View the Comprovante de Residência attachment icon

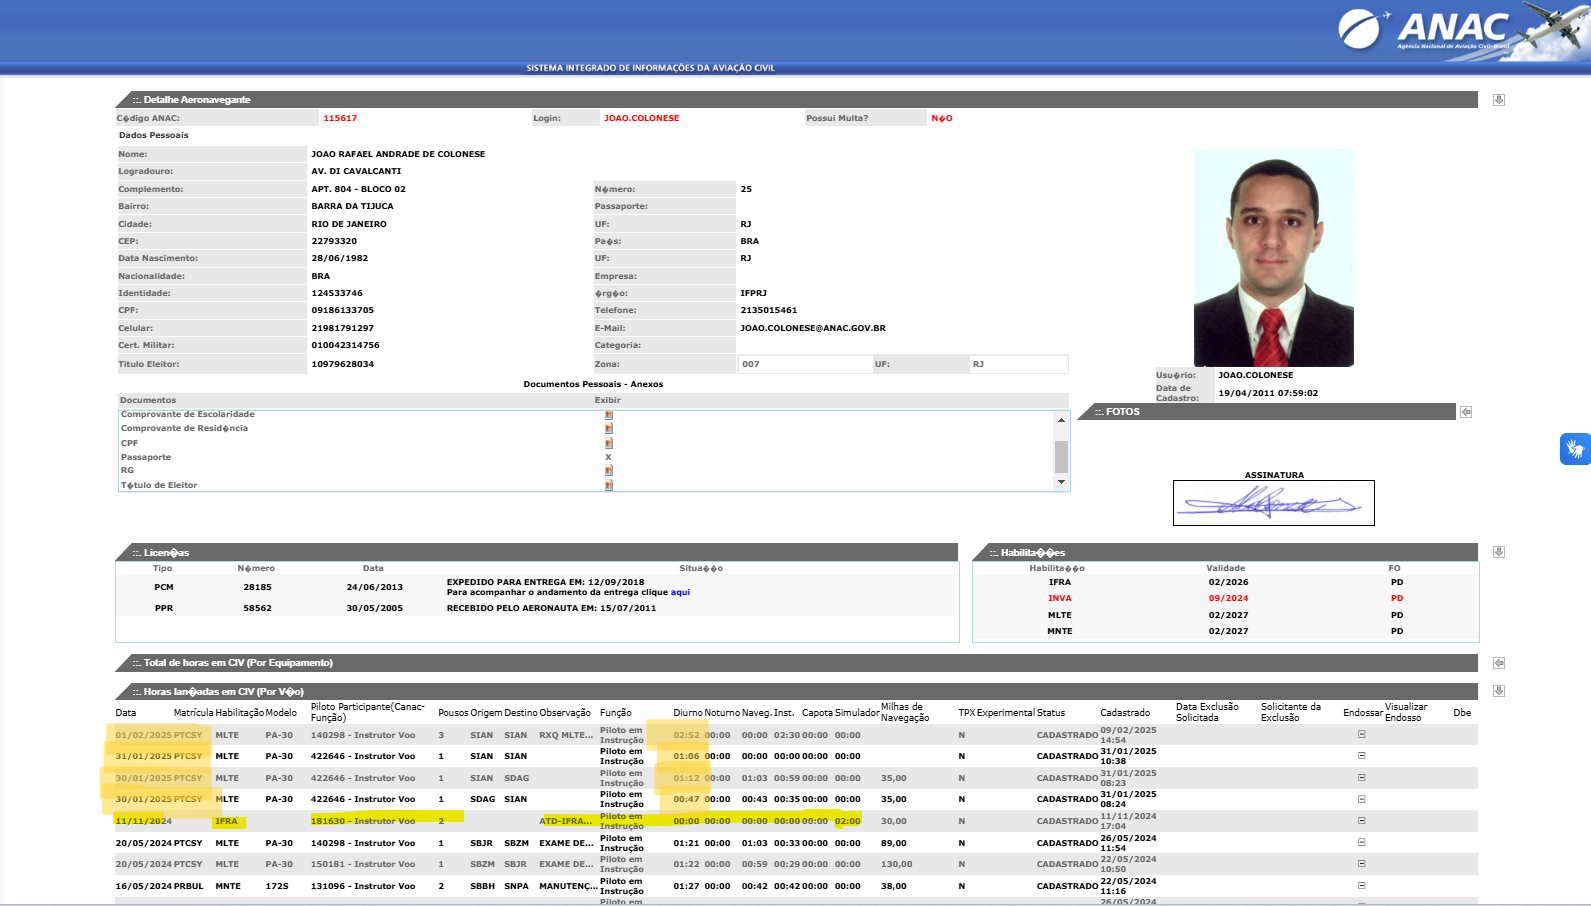[608, 429]
